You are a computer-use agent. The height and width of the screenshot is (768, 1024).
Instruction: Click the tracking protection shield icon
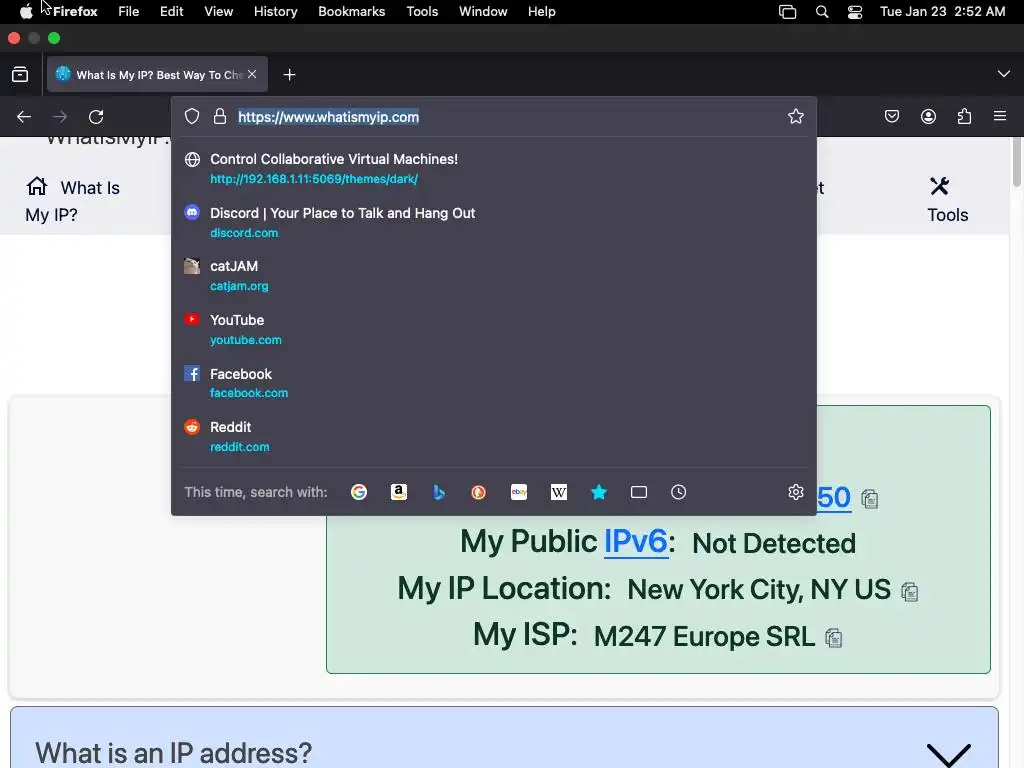click(192, 116)
